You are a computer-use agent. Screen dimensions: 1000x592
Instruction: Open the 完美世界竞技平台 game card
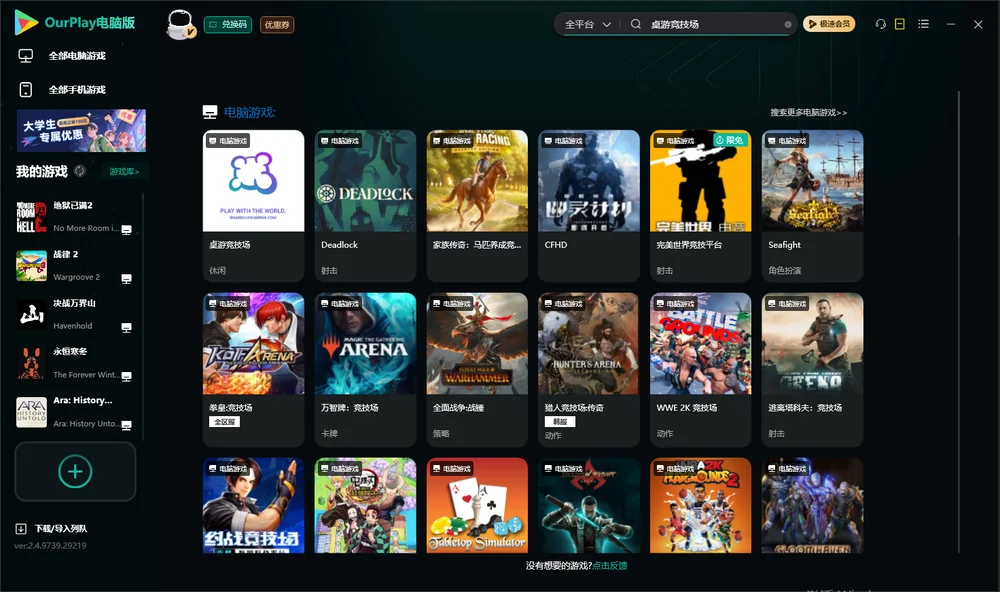[700, 205]
